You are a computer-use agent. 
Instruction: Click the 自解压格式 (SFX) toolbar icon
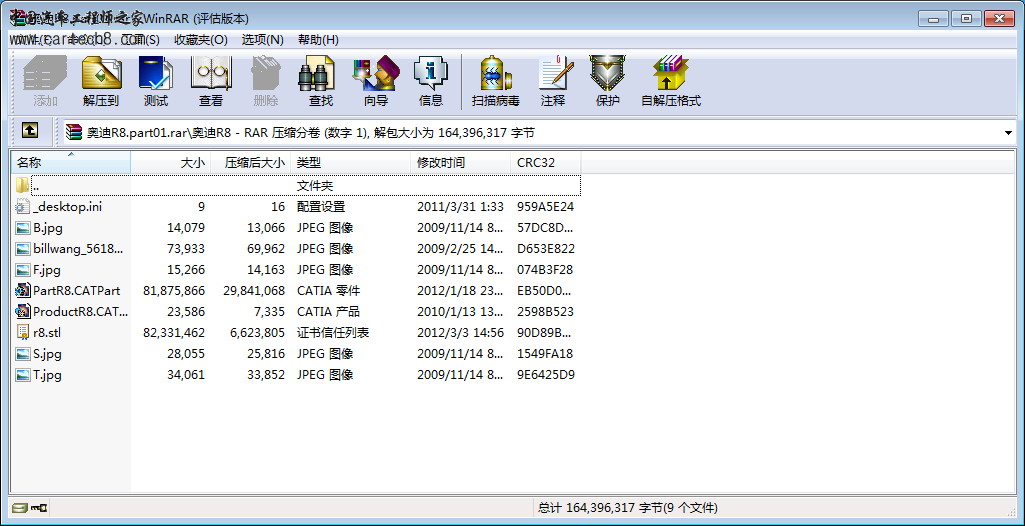[x=671, y=73]
